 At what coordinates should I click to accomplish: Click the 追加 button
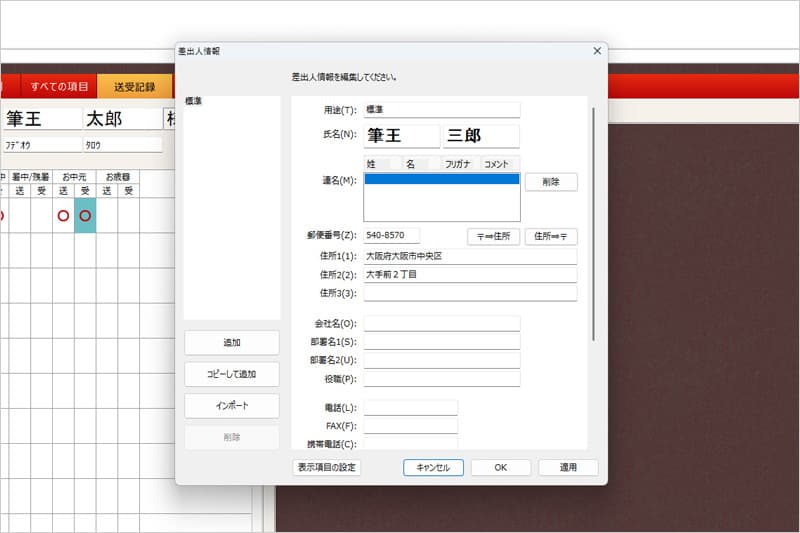pos(232,343)
